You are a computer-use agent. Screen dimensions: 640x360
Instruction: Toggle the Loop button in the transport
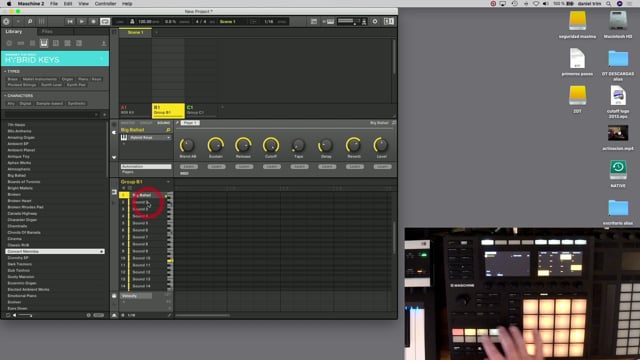tap(105, 21)
